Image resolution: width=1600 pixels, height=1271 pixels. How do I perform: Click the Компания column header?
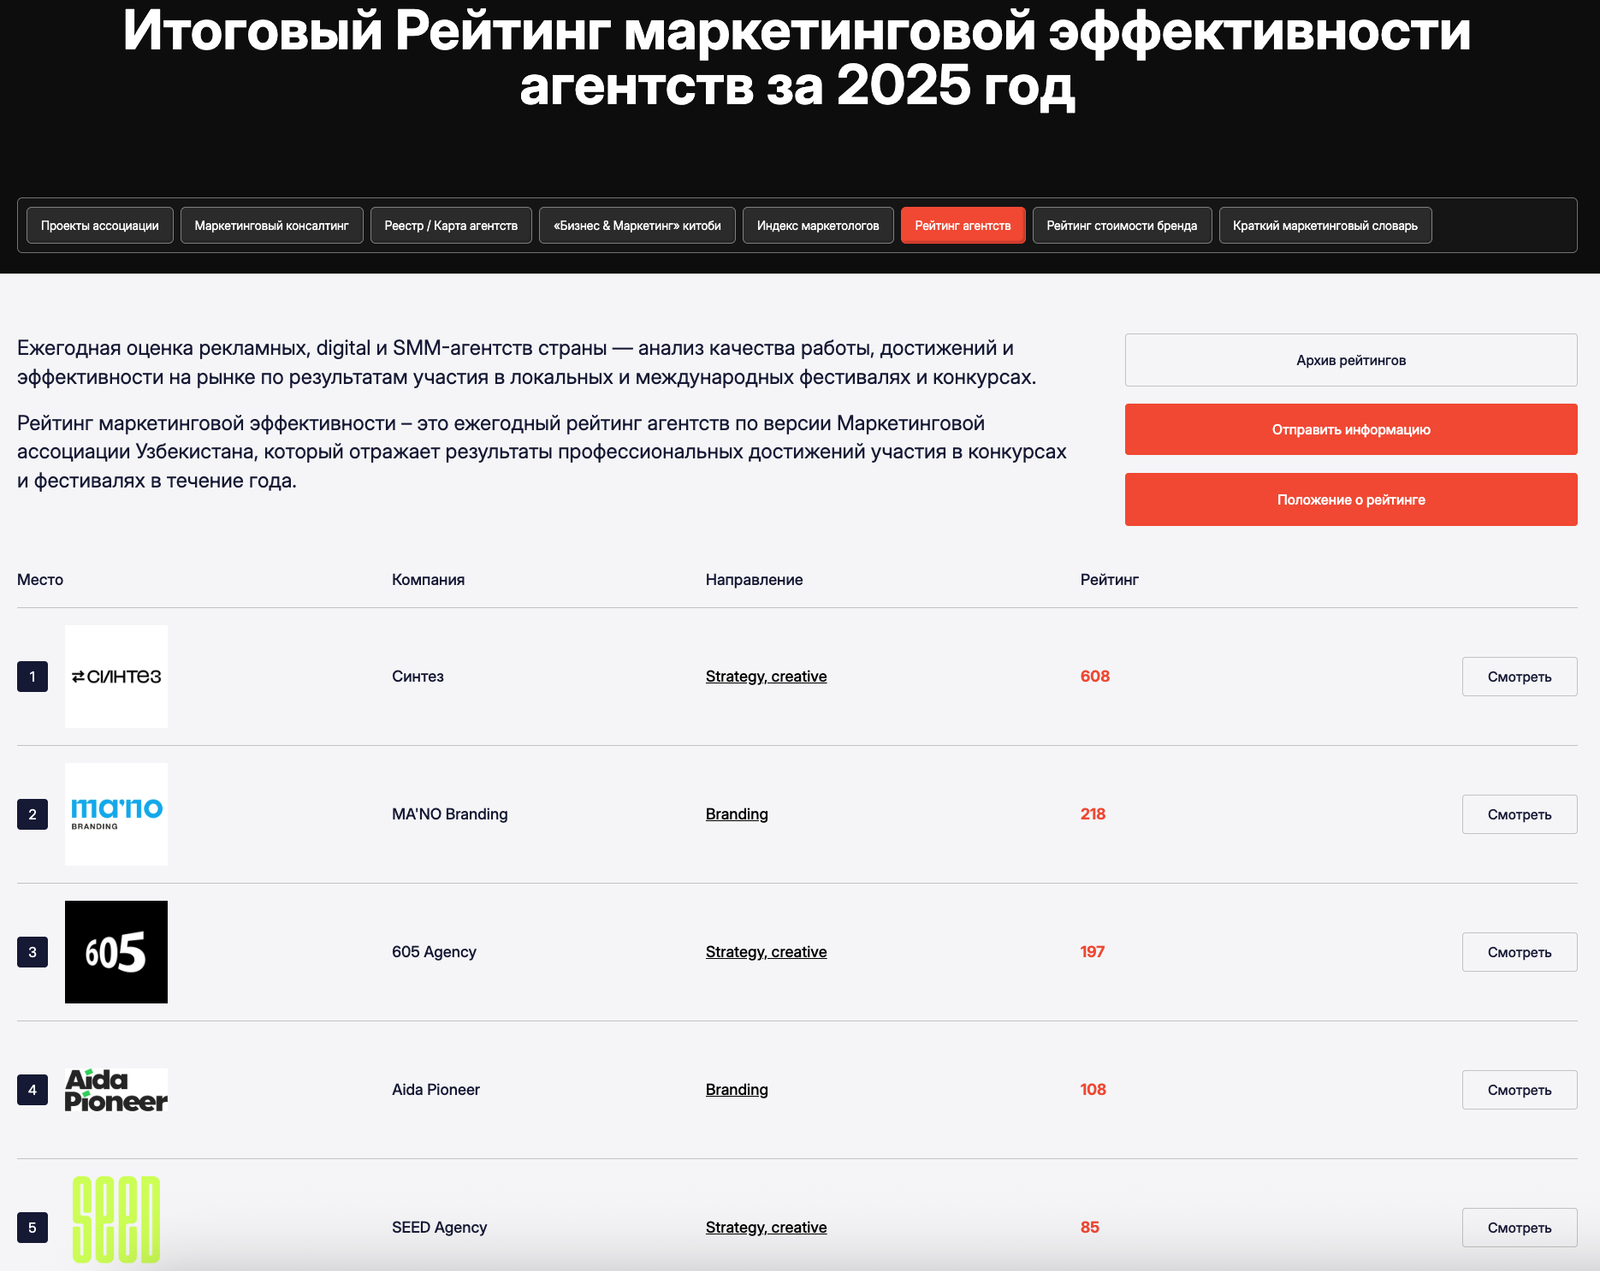click(x=428, y=580)
